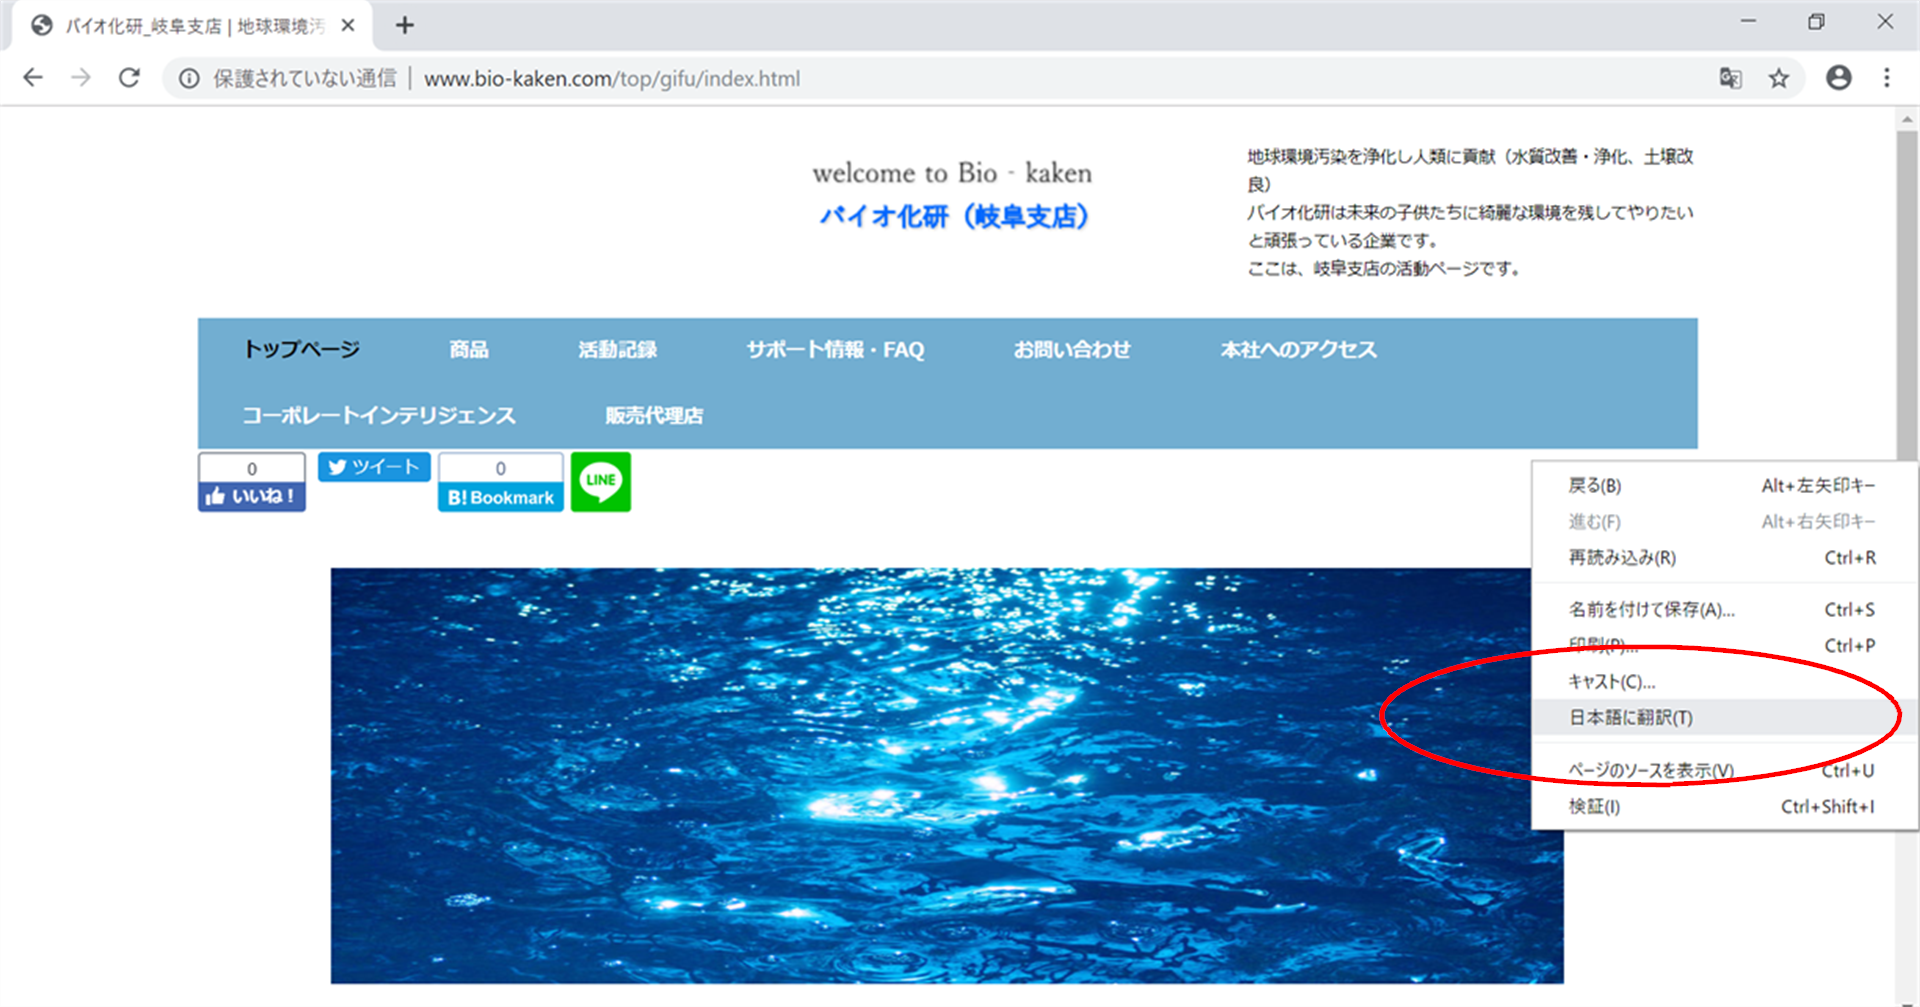Open the 活動記録 navigation item
This screenshot has height=1007, width=1920.
pyautogui.click(x=617, y=349)
